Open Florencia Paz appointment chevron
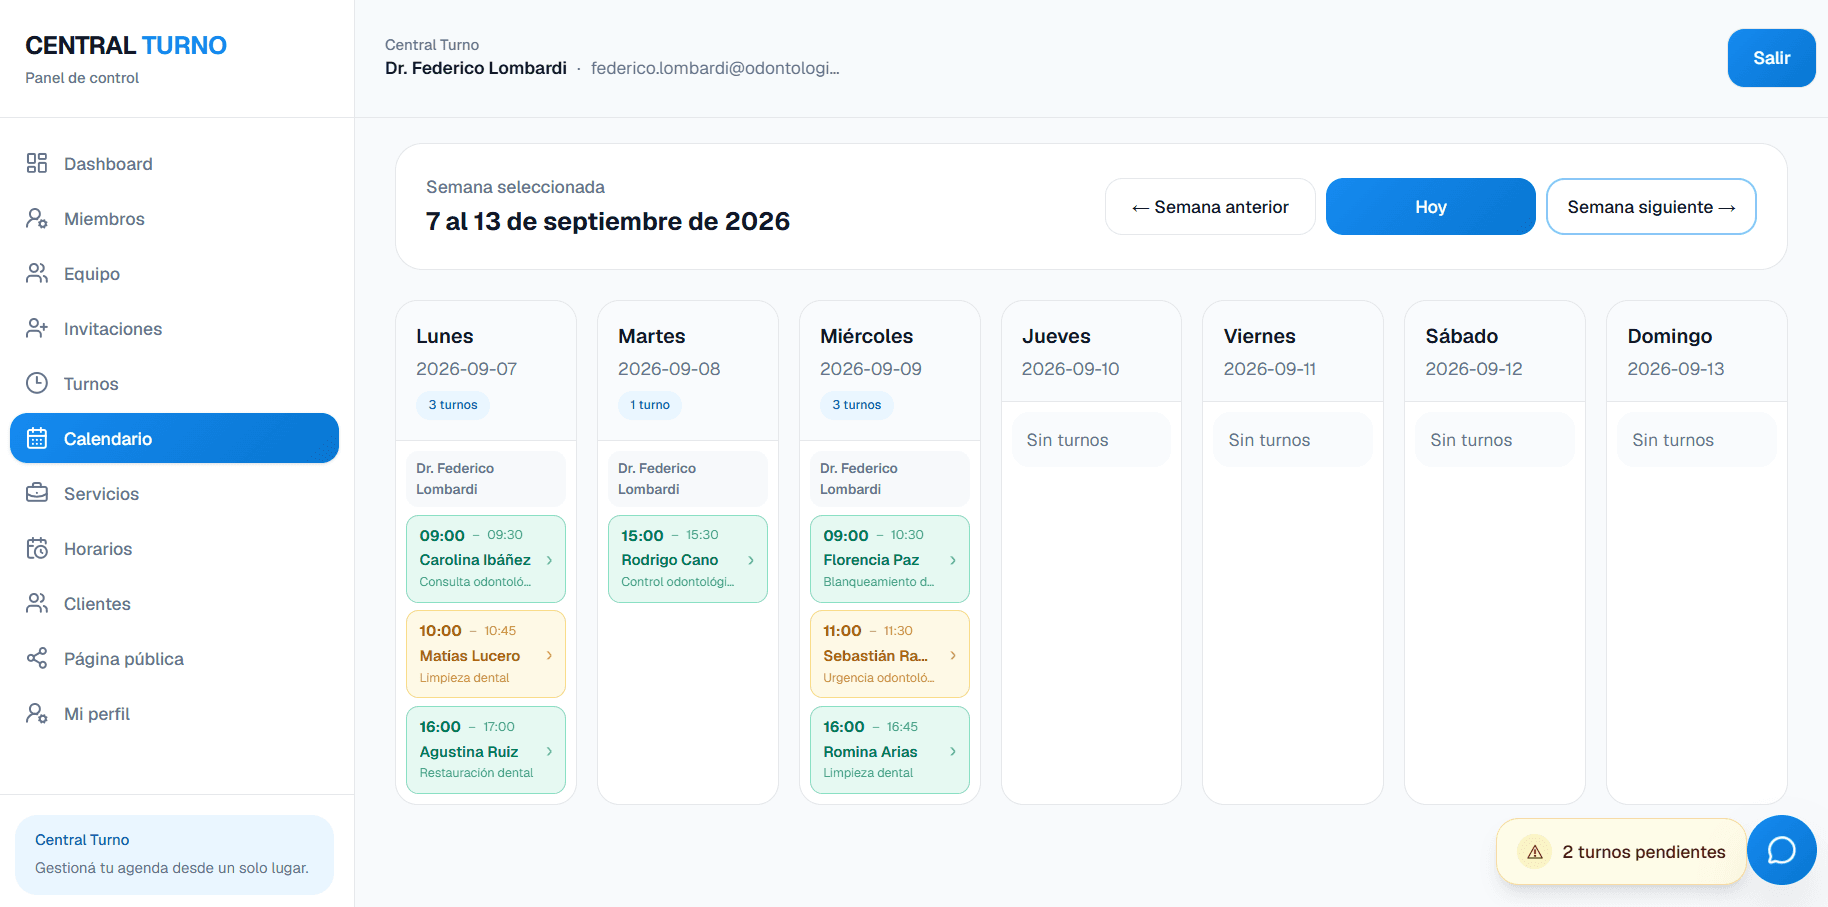The width and height of the screenshot is (1828, 907). click(x=953, y=560)
